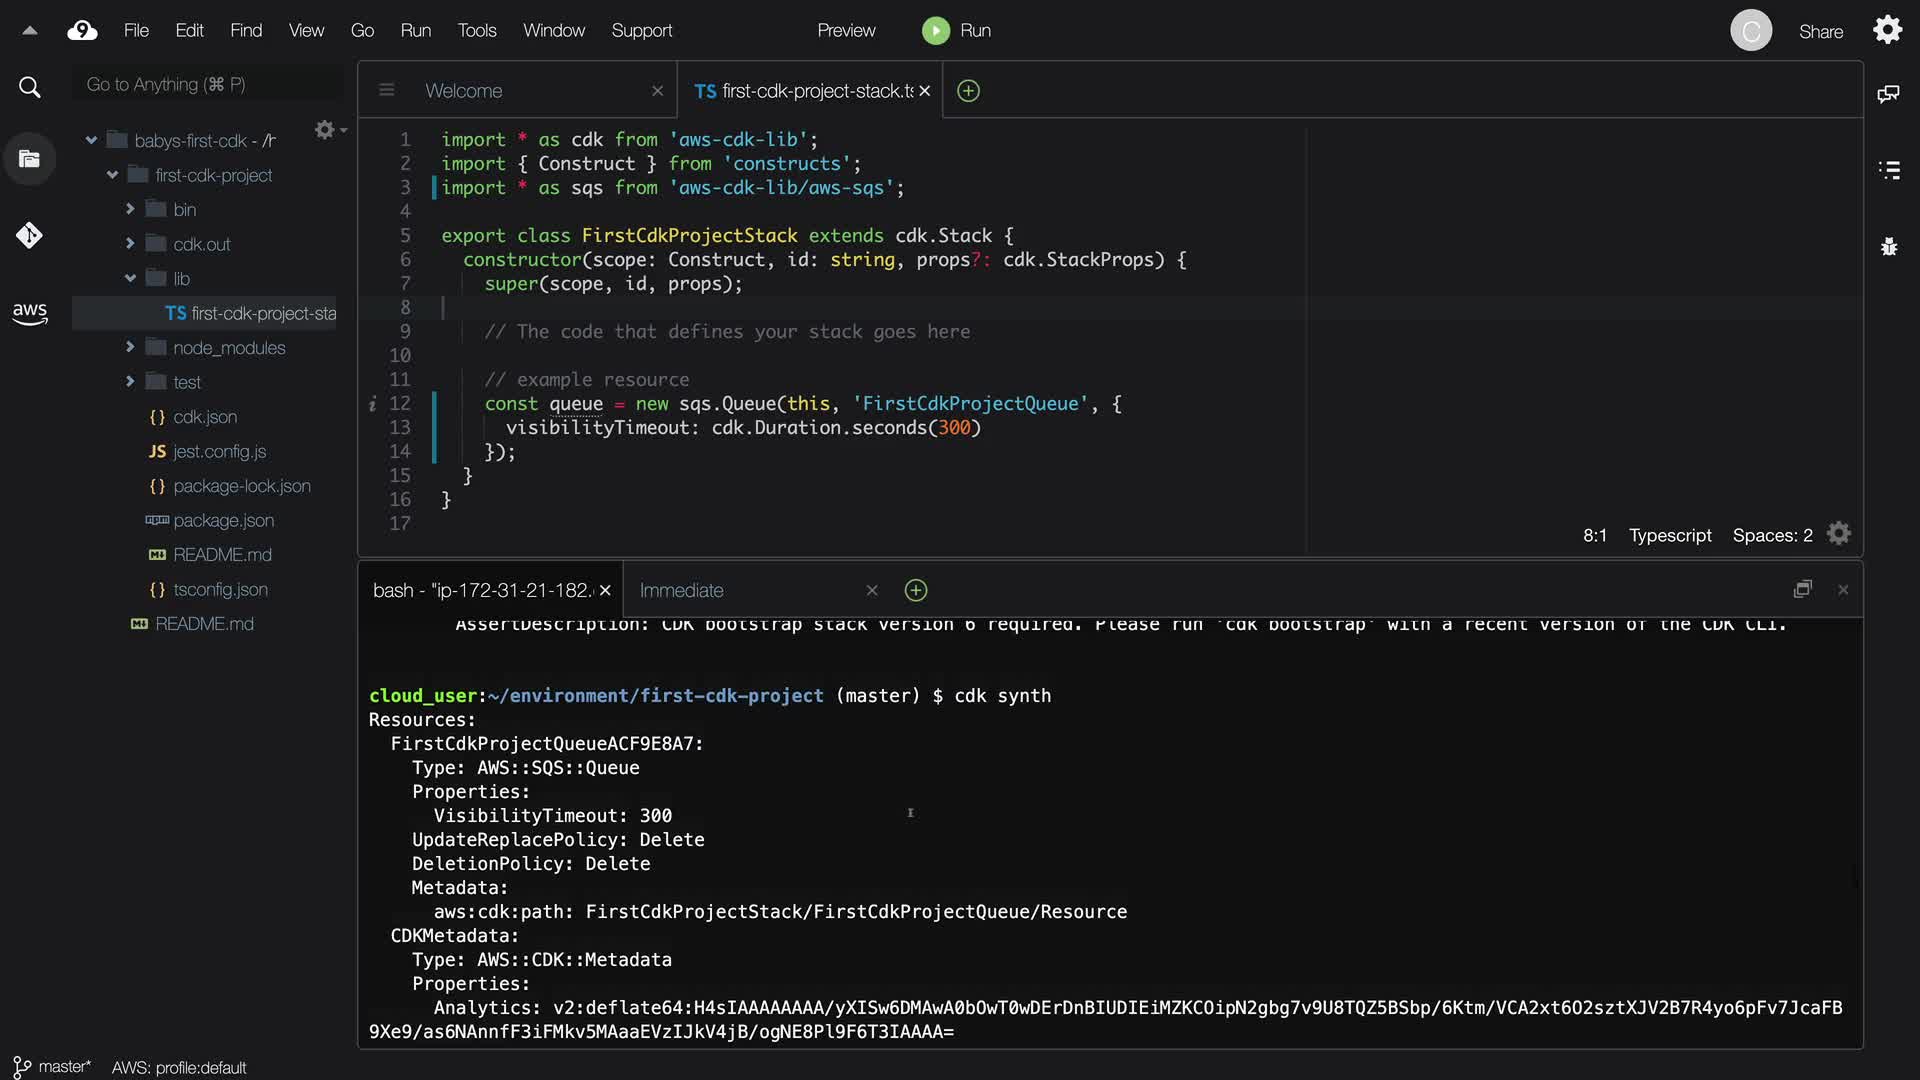
Task: Switch to the Immediate tab
Action: click(x=681, y=591)
